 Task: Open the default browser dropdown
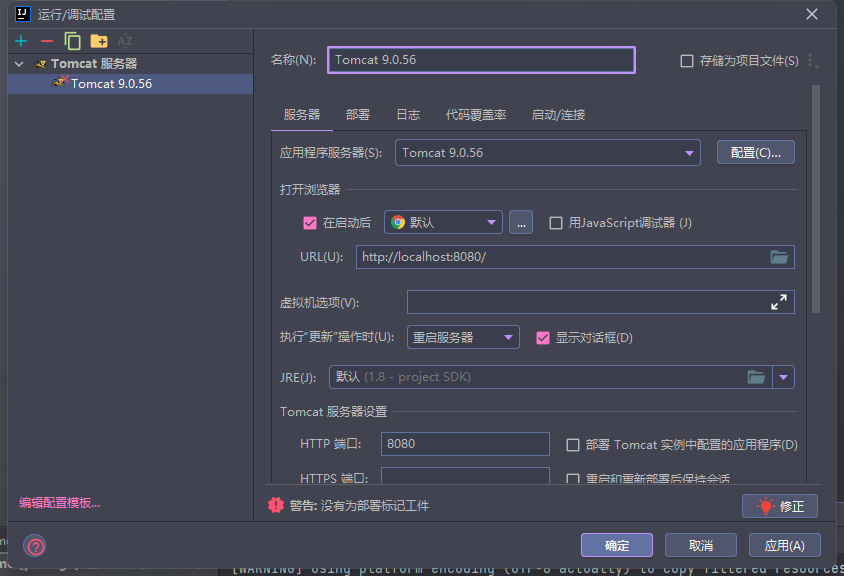pos(443,222)
